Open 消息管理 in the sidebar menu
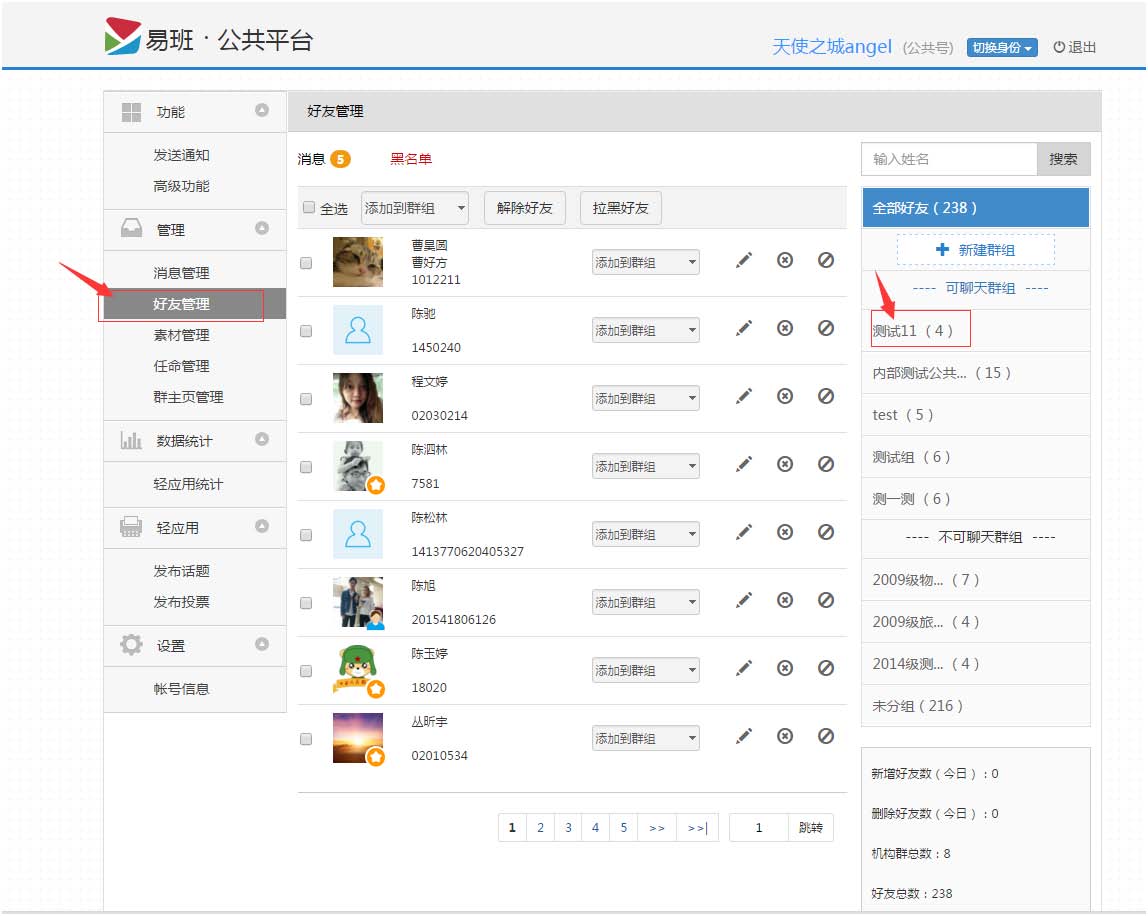1148x916 pixels. (x=181, y=273)
